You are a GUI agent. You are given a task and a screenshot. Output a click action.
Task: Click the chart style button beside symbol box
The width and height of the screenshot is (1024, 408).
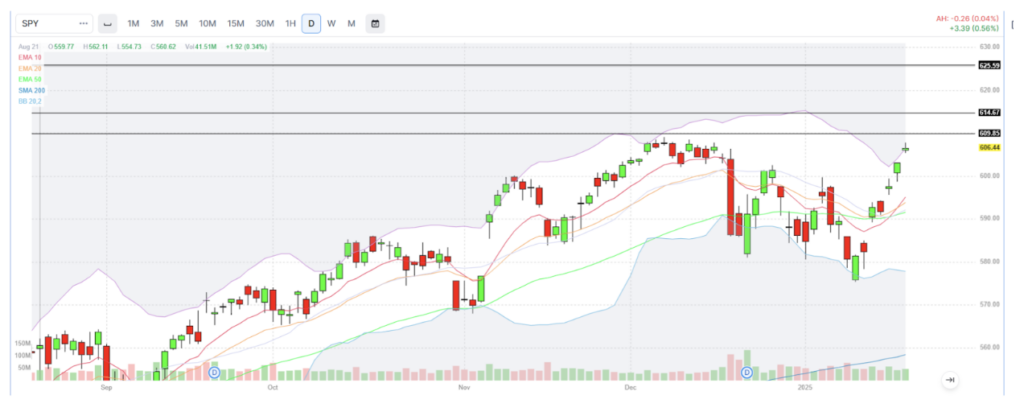(x=108, y=24)
